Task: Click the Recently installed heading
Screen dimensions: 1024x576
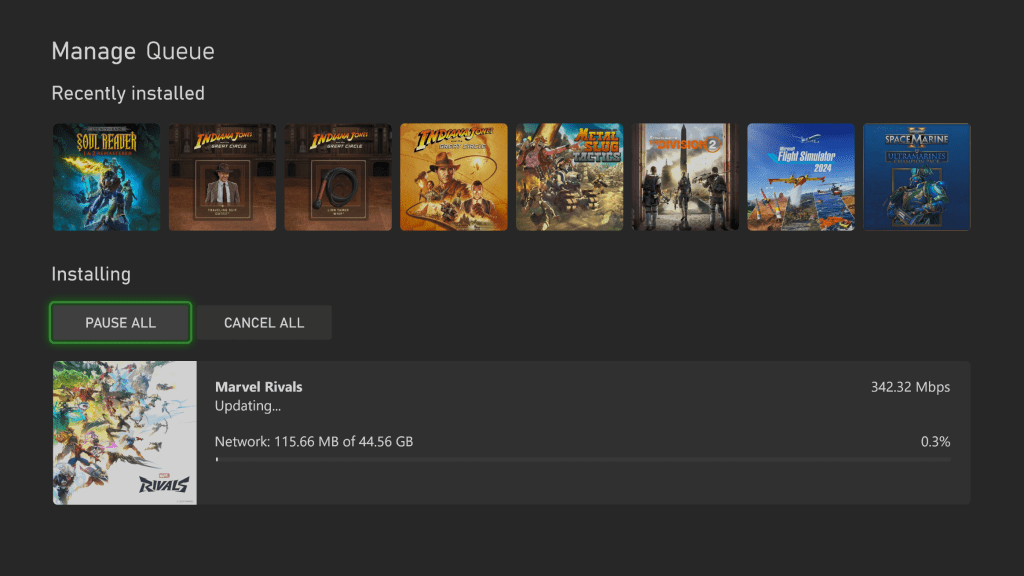Action: [128, 93]
